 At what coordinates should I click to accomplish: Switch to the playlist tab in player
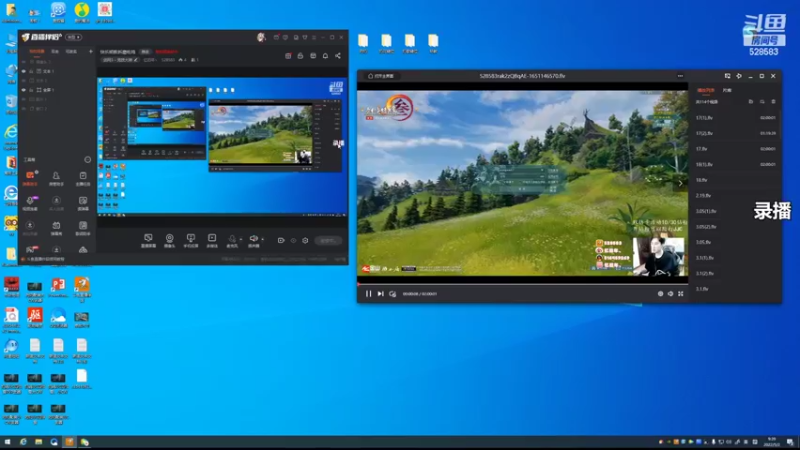706,90
